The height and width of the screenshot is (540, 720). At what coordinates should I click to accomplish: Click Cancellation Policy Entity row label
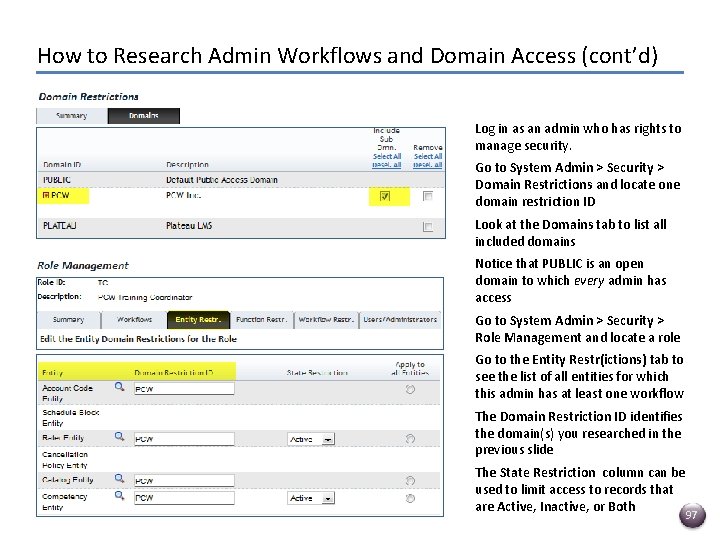65,460
